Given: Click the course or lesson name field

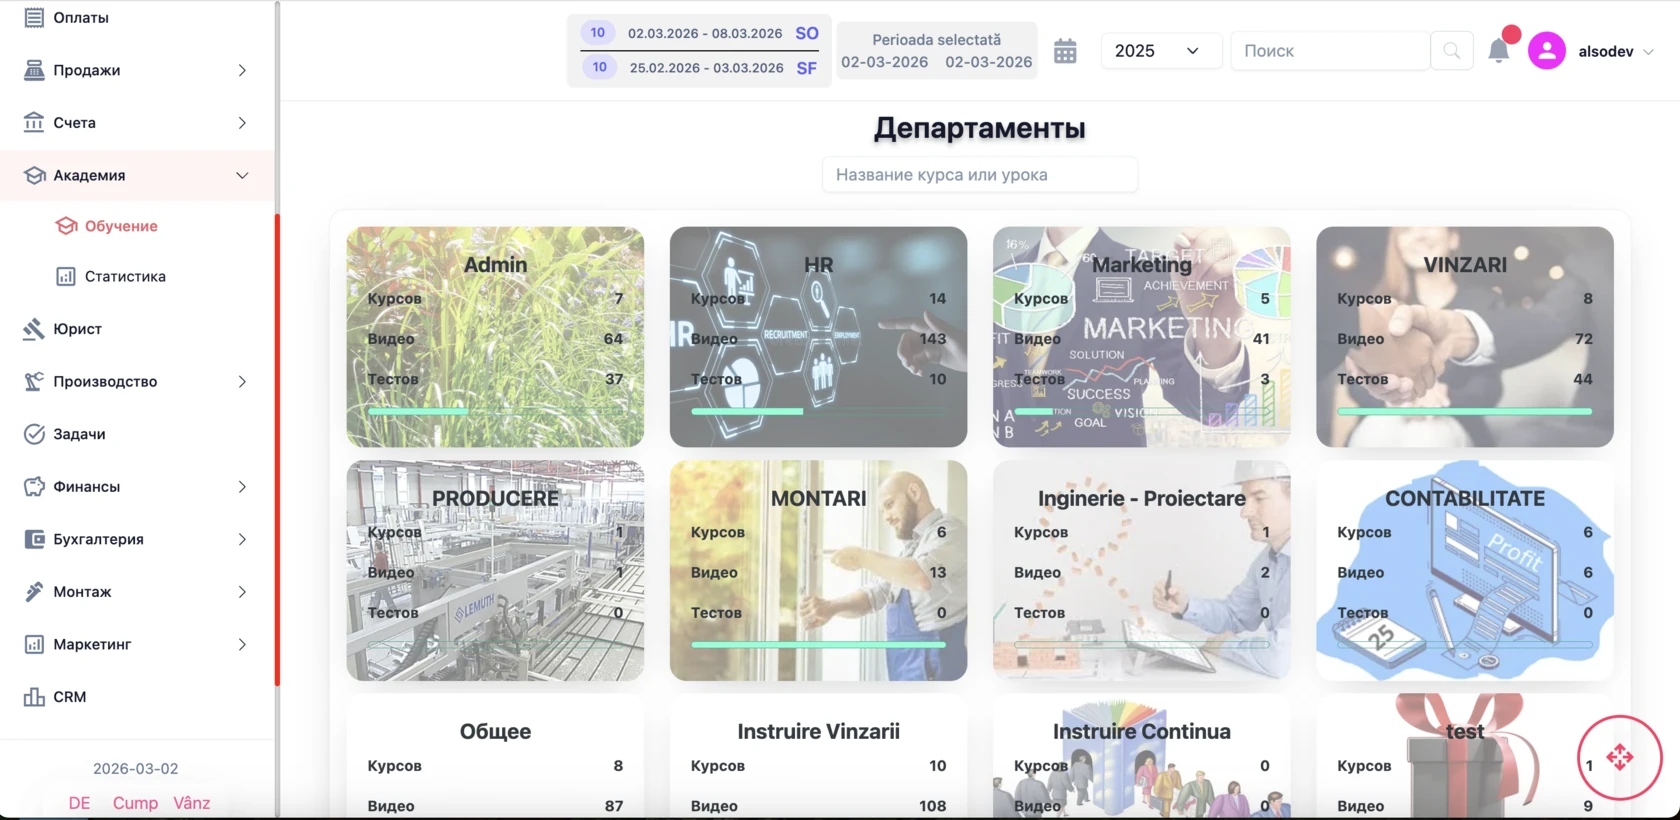Looking at the screenshot, I should [x=980, y=175].
